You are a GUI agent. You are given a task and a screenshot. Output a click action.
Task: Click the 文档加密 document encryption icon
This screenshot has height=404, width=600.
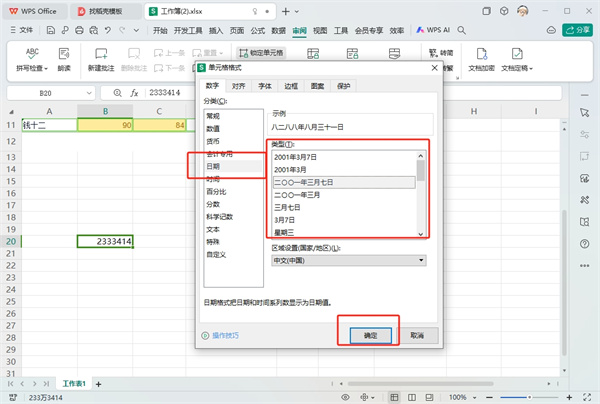point(483,53)
